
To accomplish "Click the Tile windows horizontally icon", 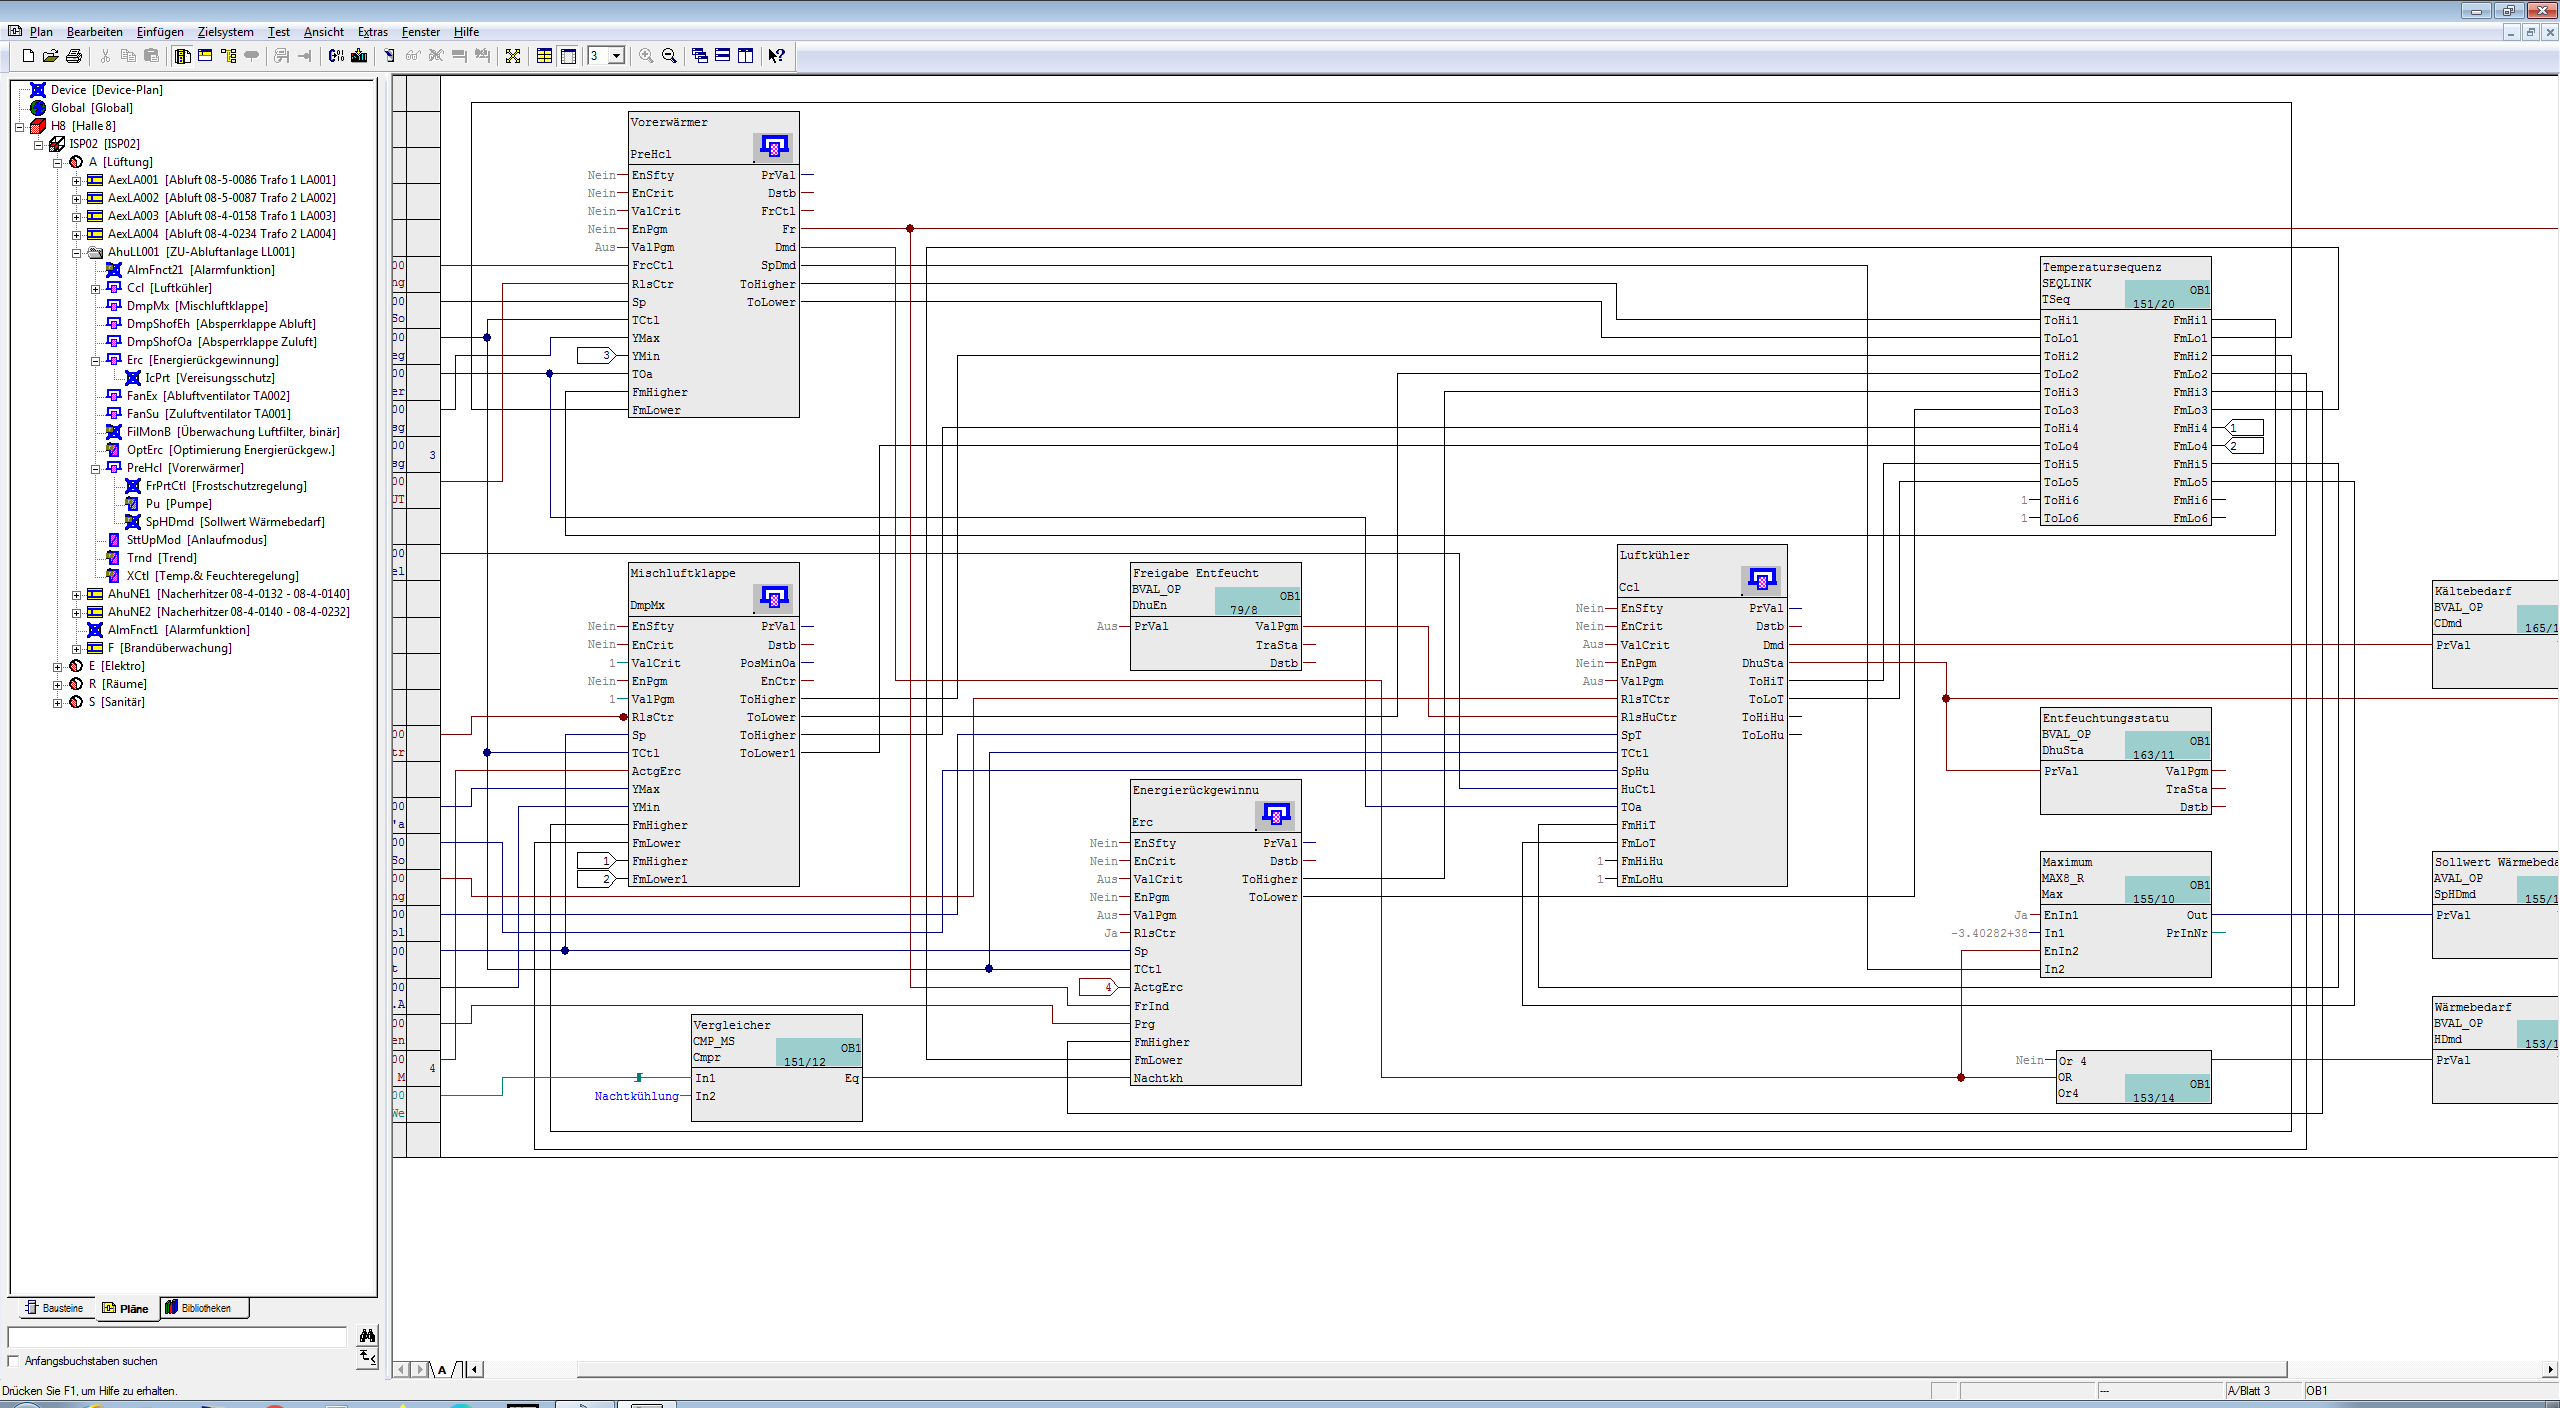I will [x=722, y=56].
